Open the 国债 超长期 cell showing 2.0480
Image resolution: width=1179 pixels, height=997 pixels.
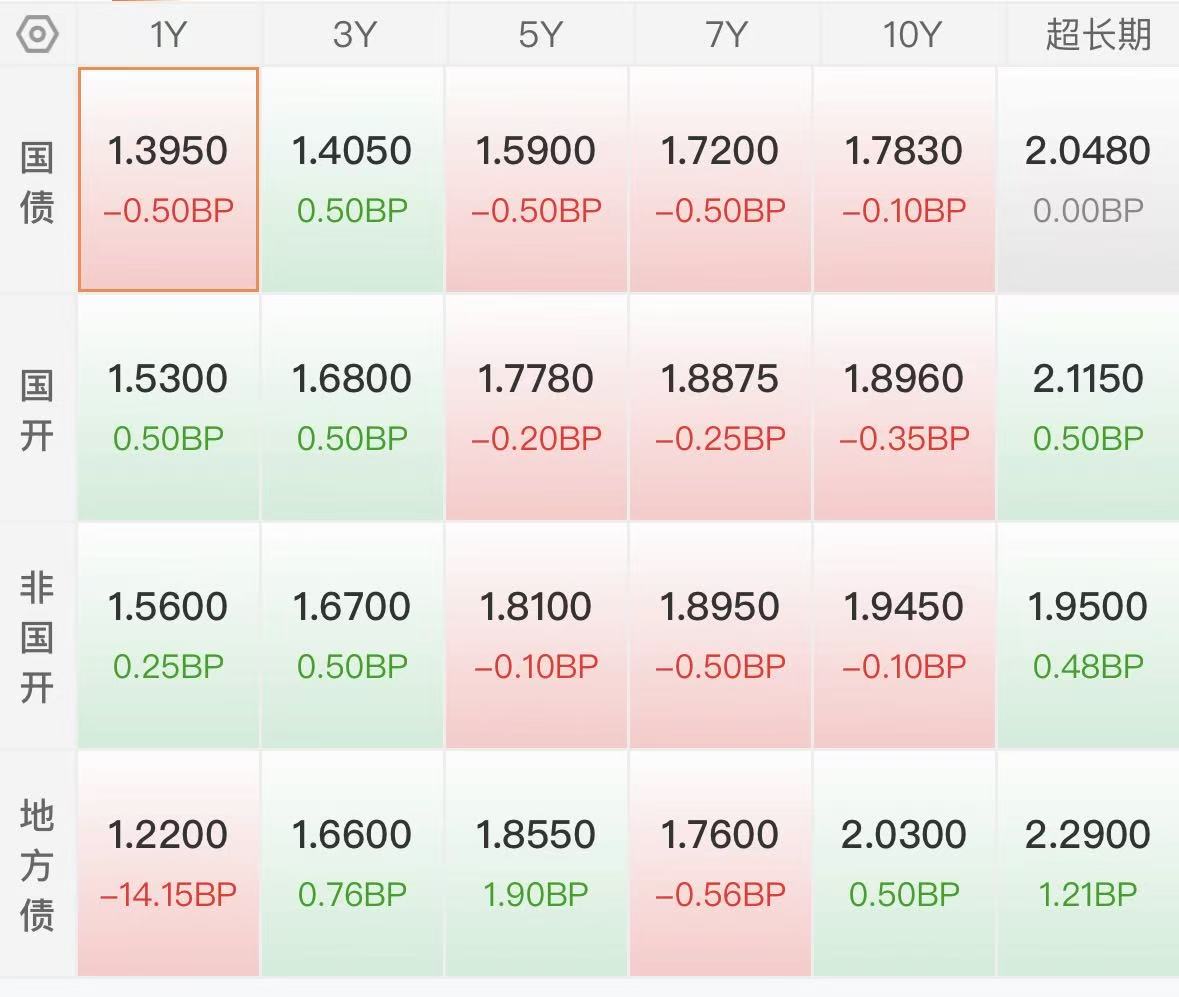pos(1088,180)
